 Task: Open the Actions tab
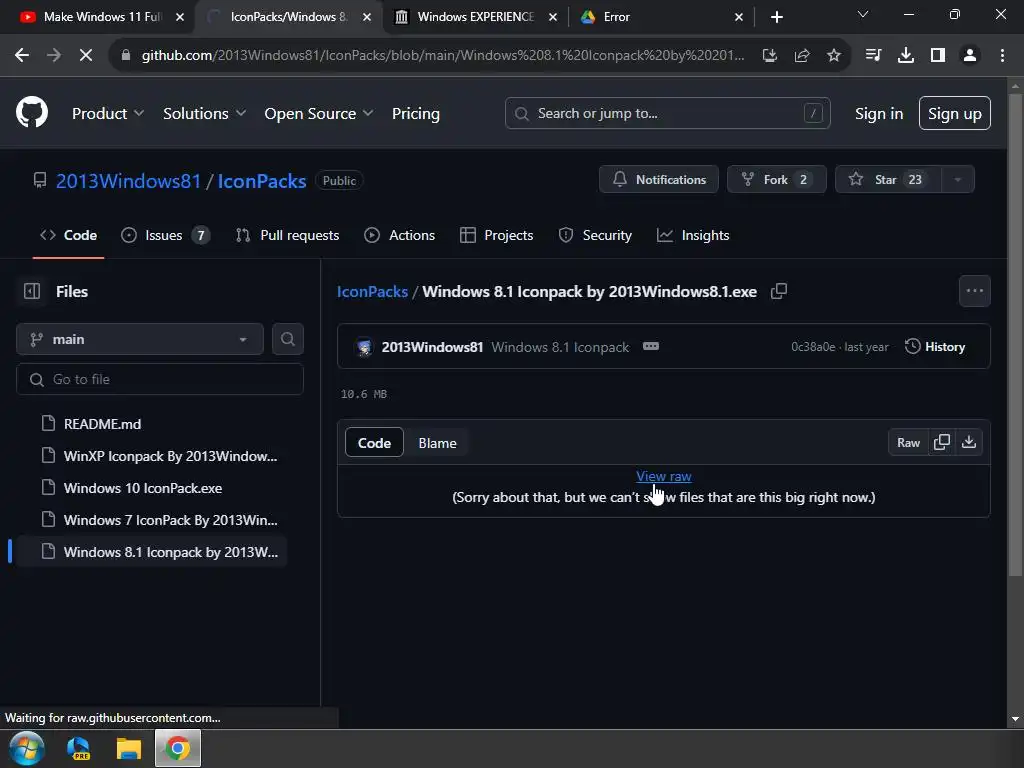(x=400, y=235)
